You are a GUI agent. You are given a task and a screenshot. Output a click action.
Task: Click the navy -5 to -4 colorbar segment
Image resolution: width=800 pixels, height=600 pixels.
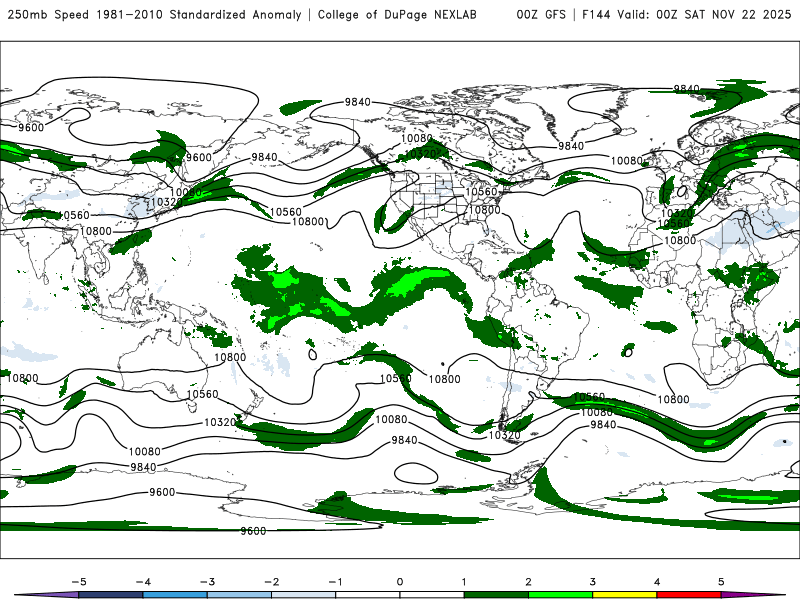click(111, 595)
